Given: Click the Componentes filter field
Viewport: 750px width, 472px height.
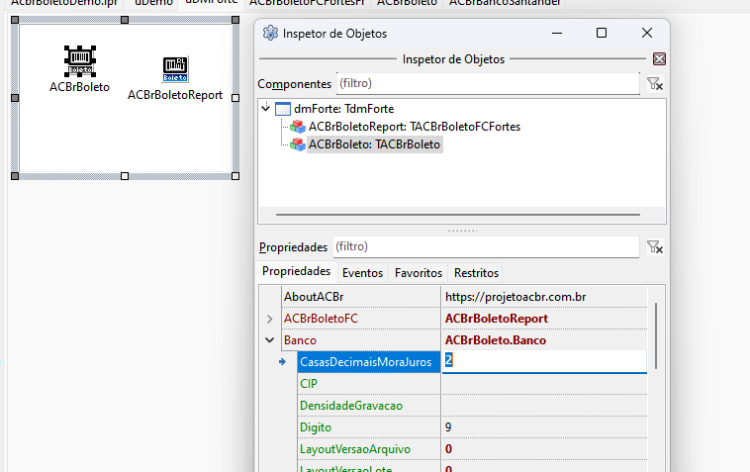Looking at the screenshot, I should (488, 83).
